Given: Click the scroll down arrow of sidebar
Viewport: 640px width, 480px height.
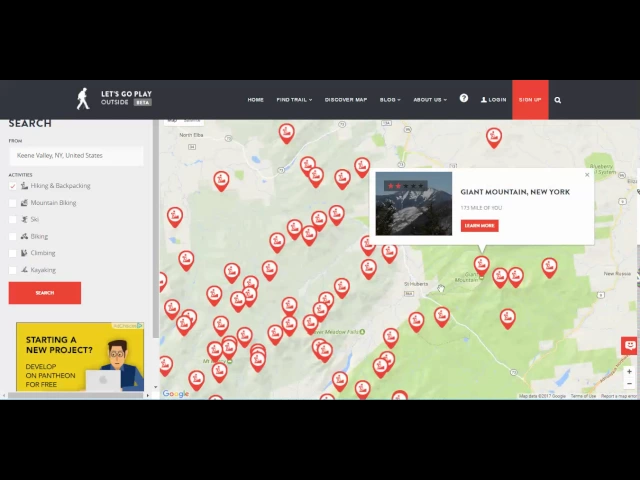Looking at the screenshot, I should (156, 387).
